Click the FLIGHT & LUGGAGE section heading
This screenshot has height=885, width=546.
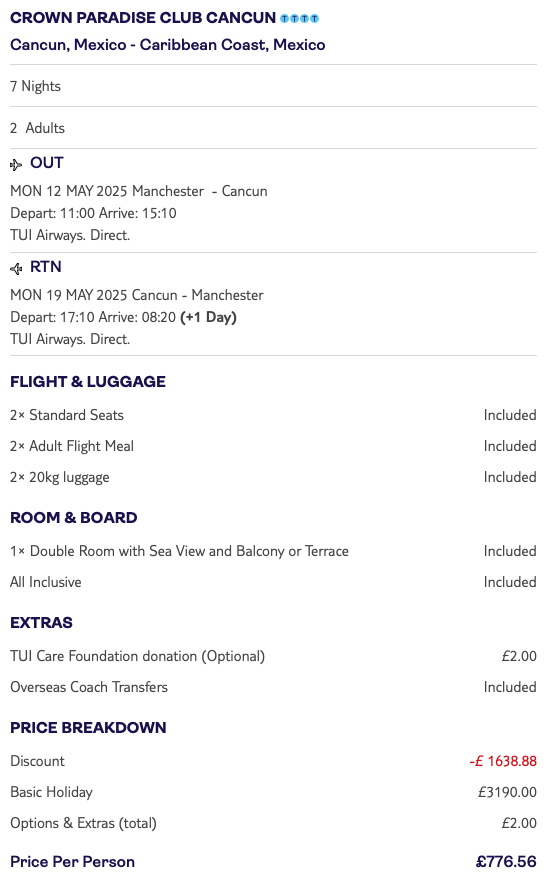click(x=88, y=382)
